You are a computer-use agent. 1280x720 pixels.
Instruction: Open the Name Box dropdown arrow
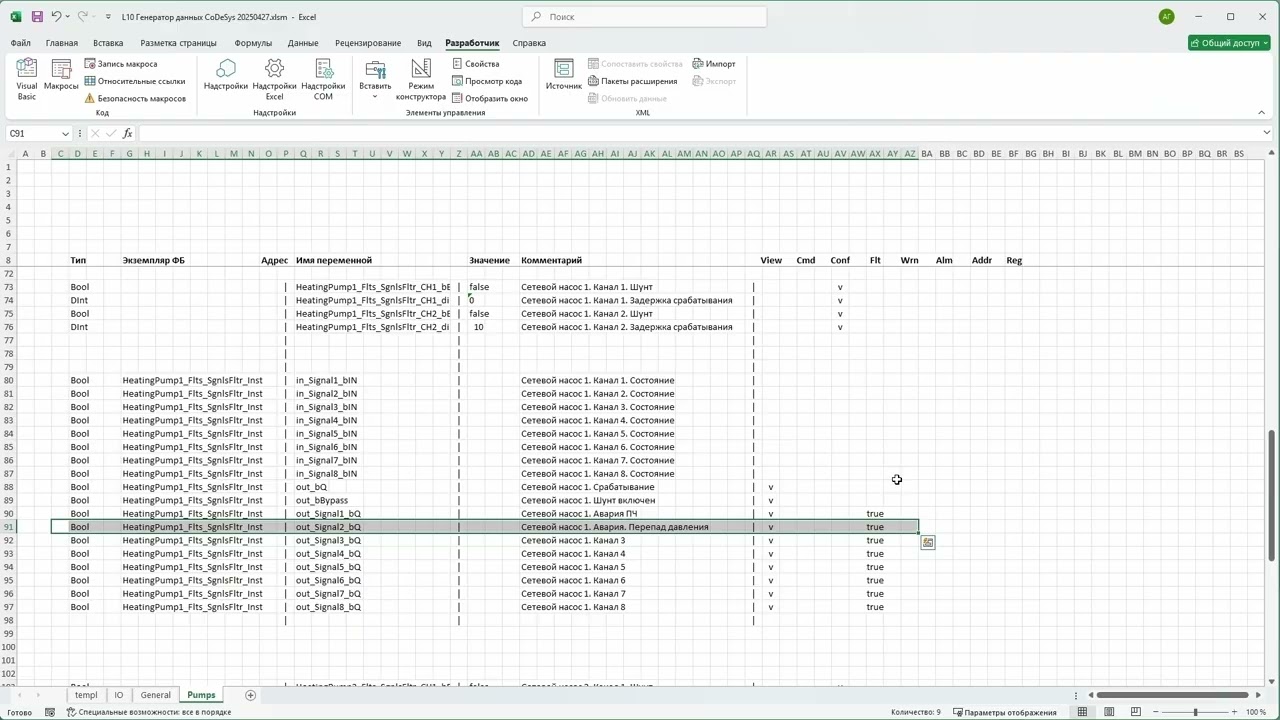click(65, 134)
